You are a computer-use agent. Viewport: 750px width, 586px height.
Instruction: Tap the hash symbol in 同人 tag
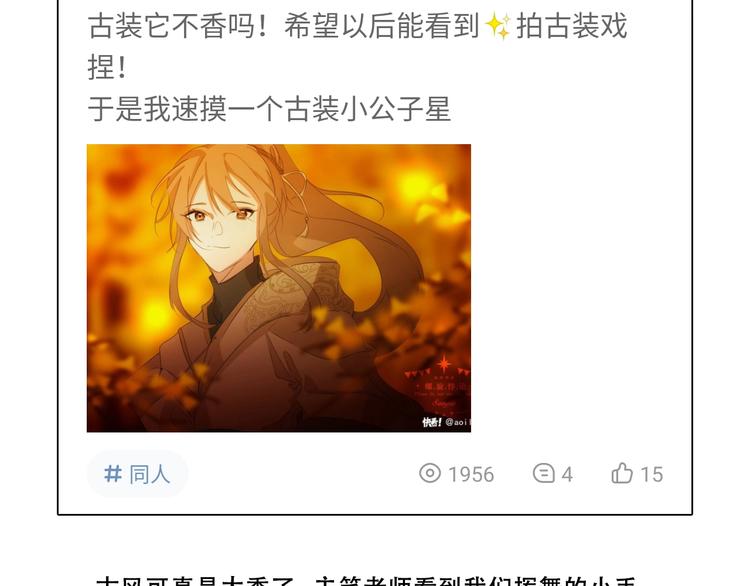113,474
